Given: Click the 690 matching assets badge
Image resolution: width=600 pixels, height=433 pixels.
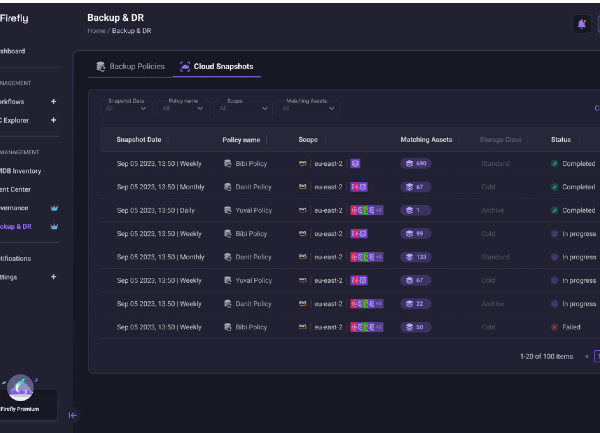Looking at the screenshot, I should (x=416, y=164).
